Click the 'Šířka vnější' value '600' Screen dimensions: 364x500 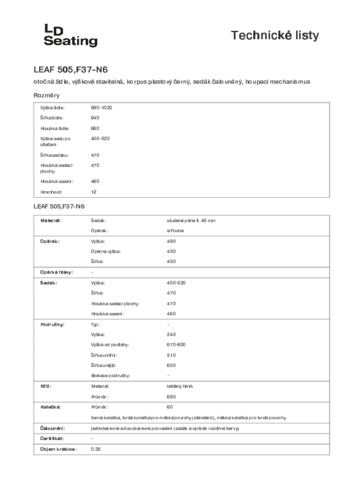(x=171, y=365)
